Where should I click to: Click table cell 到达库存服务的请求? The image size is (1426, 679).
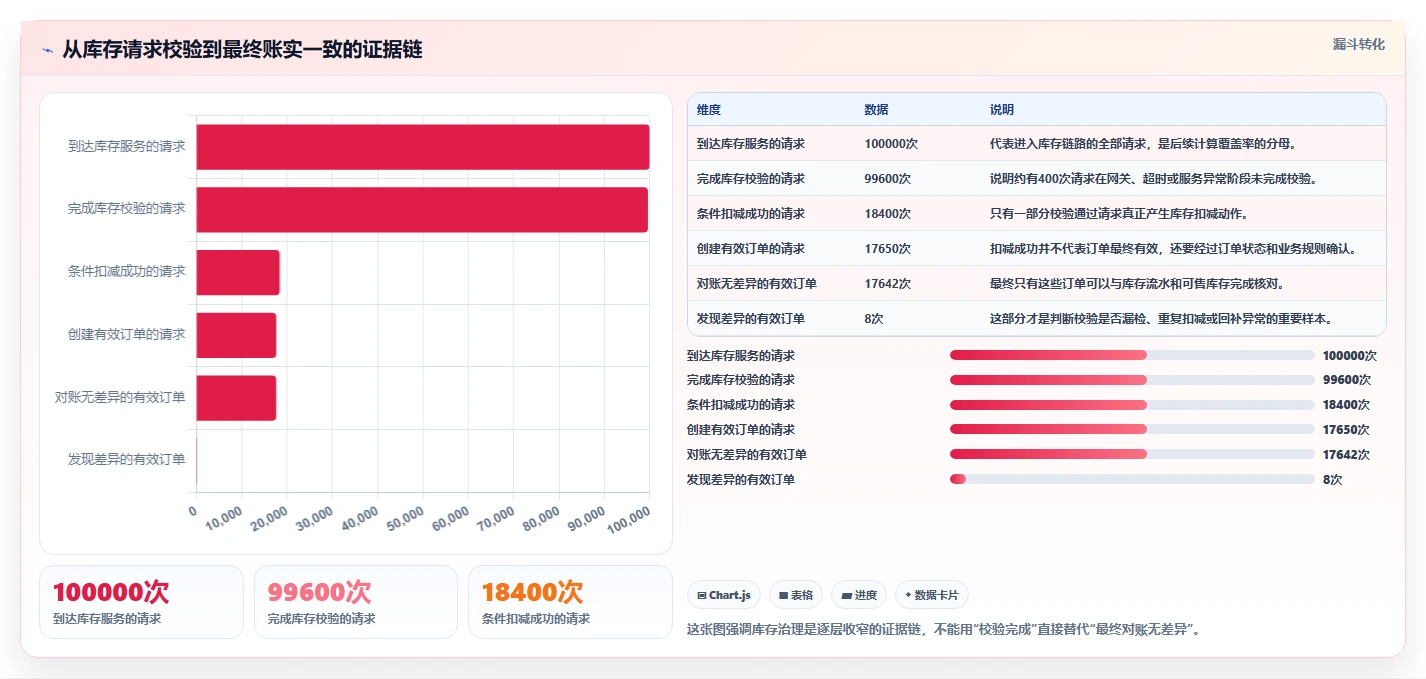point(751,144)
